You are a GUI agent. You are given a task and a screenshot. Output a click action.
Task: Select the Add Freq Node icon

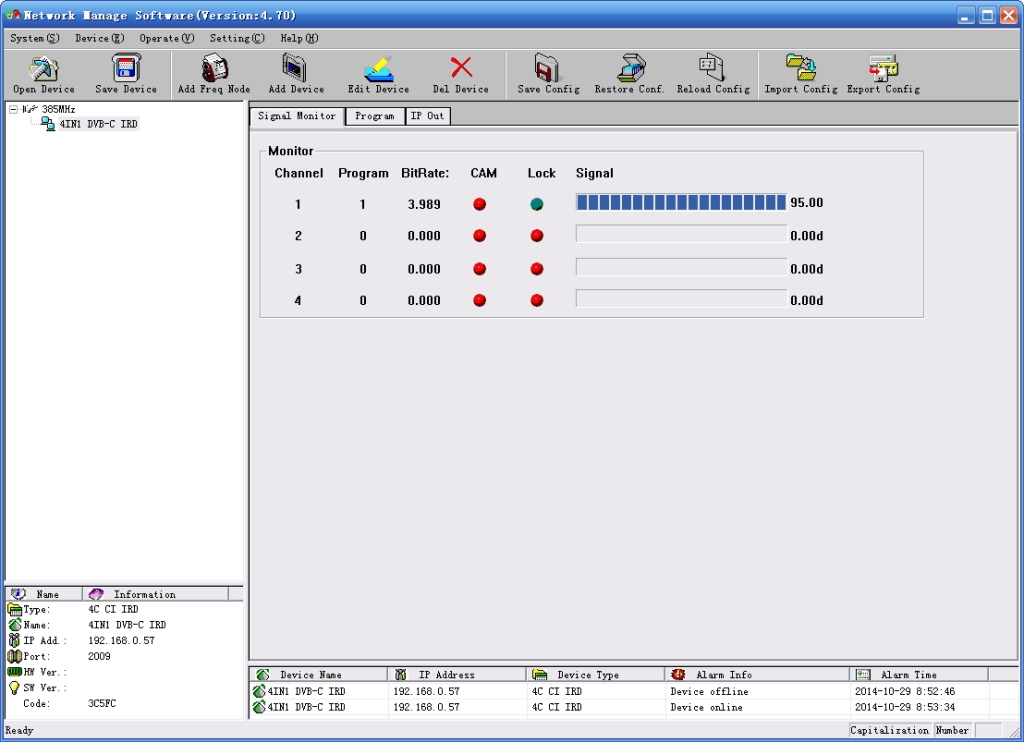tap(213, 70)
